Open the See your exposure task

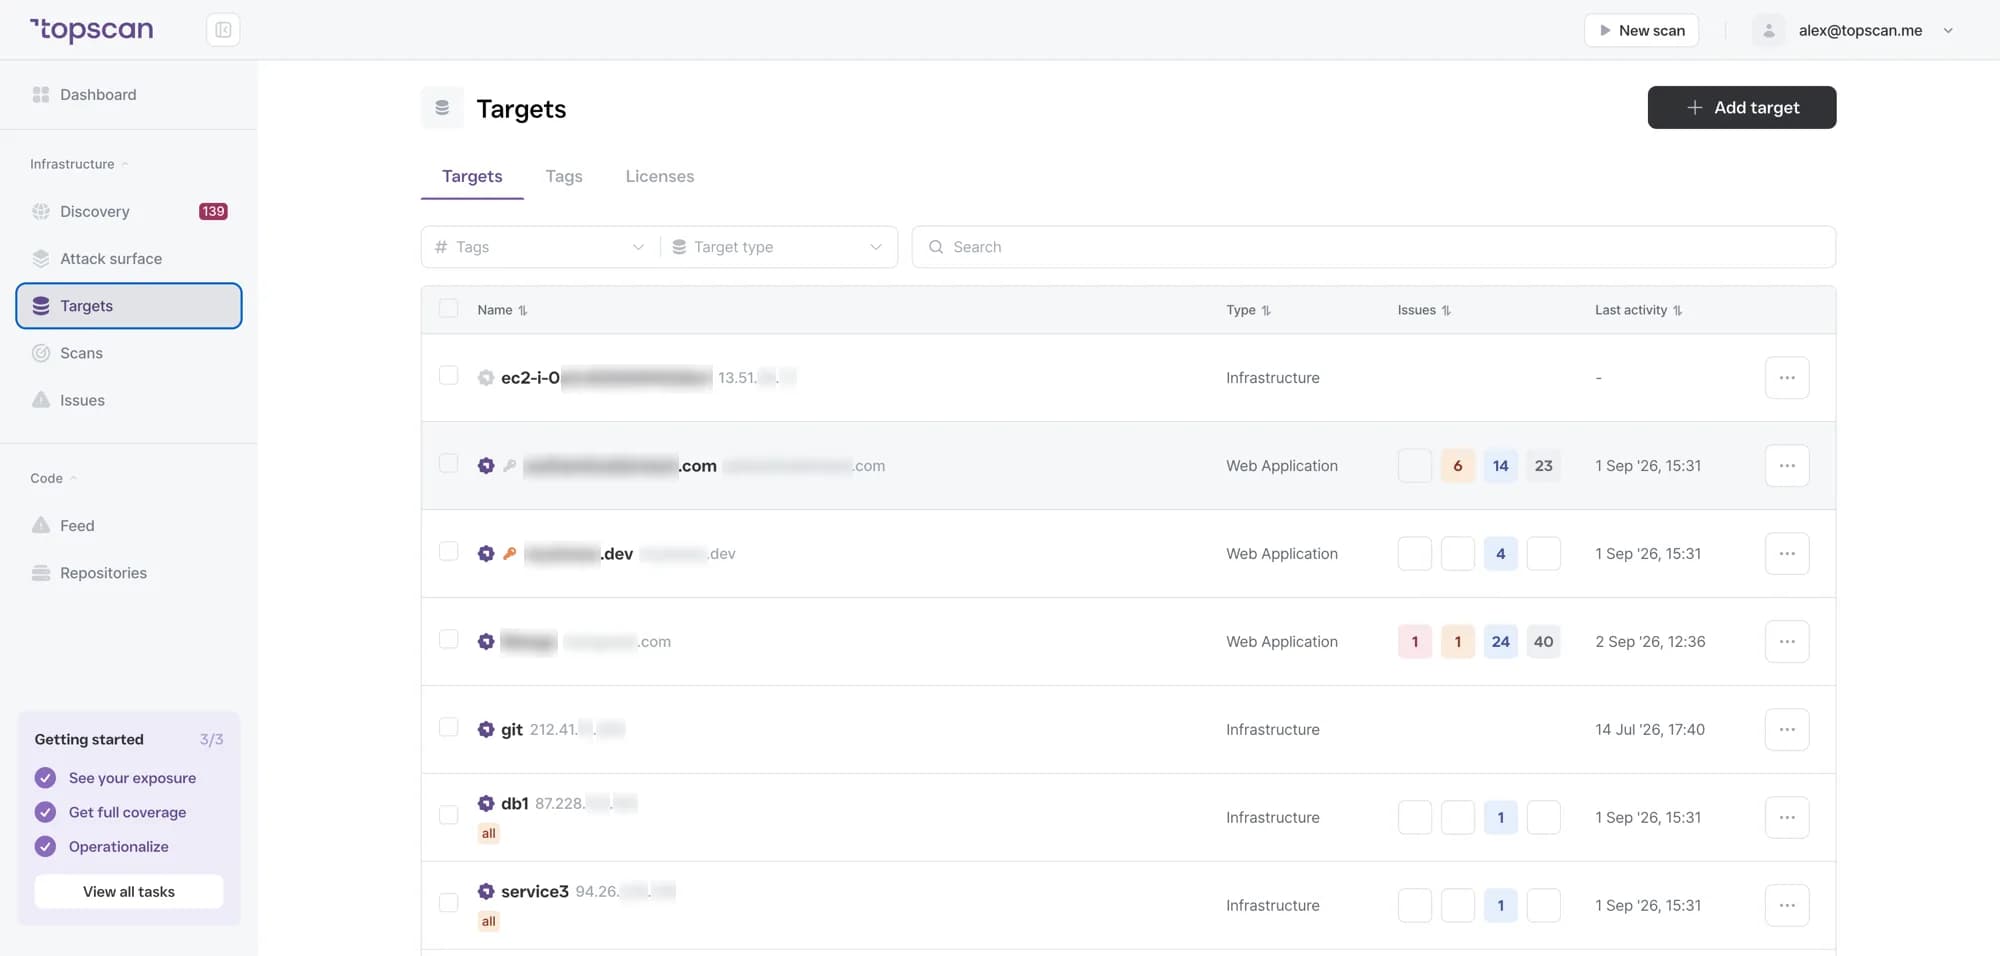coord(132,778)
